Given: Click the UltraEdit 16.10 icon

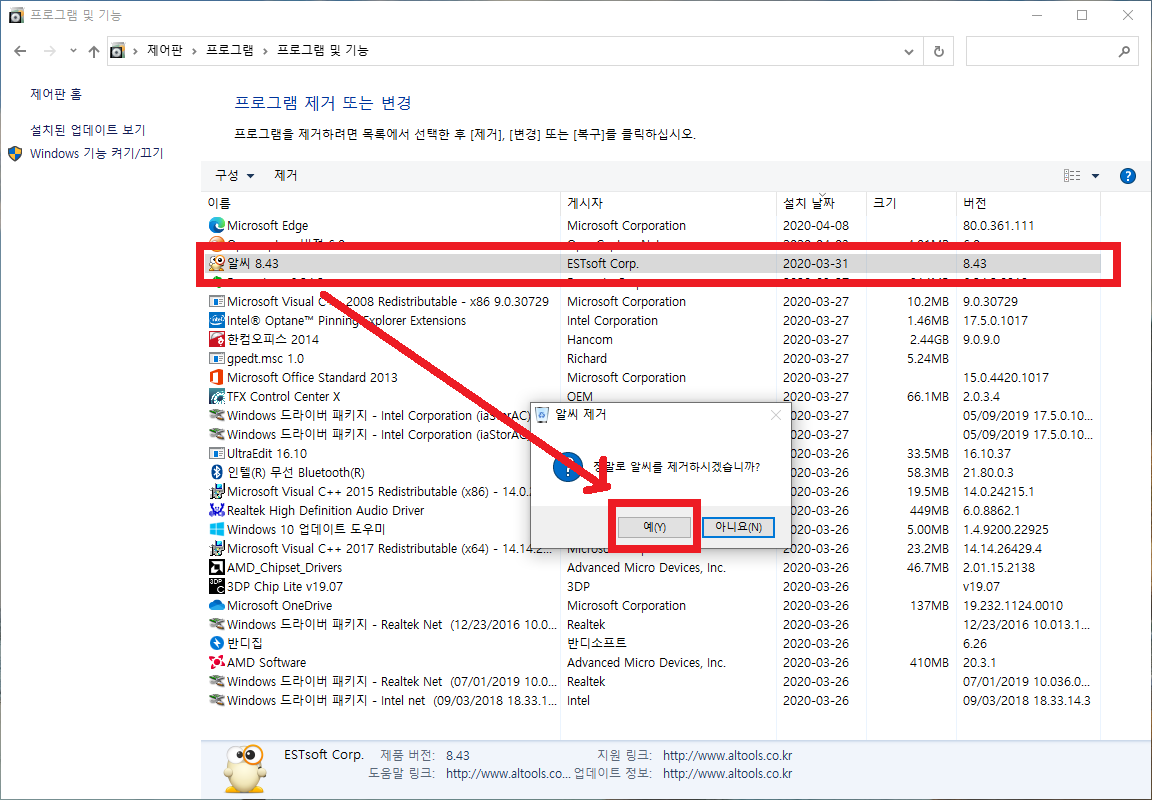Looking at the screenshot, I should click(216, 453).
